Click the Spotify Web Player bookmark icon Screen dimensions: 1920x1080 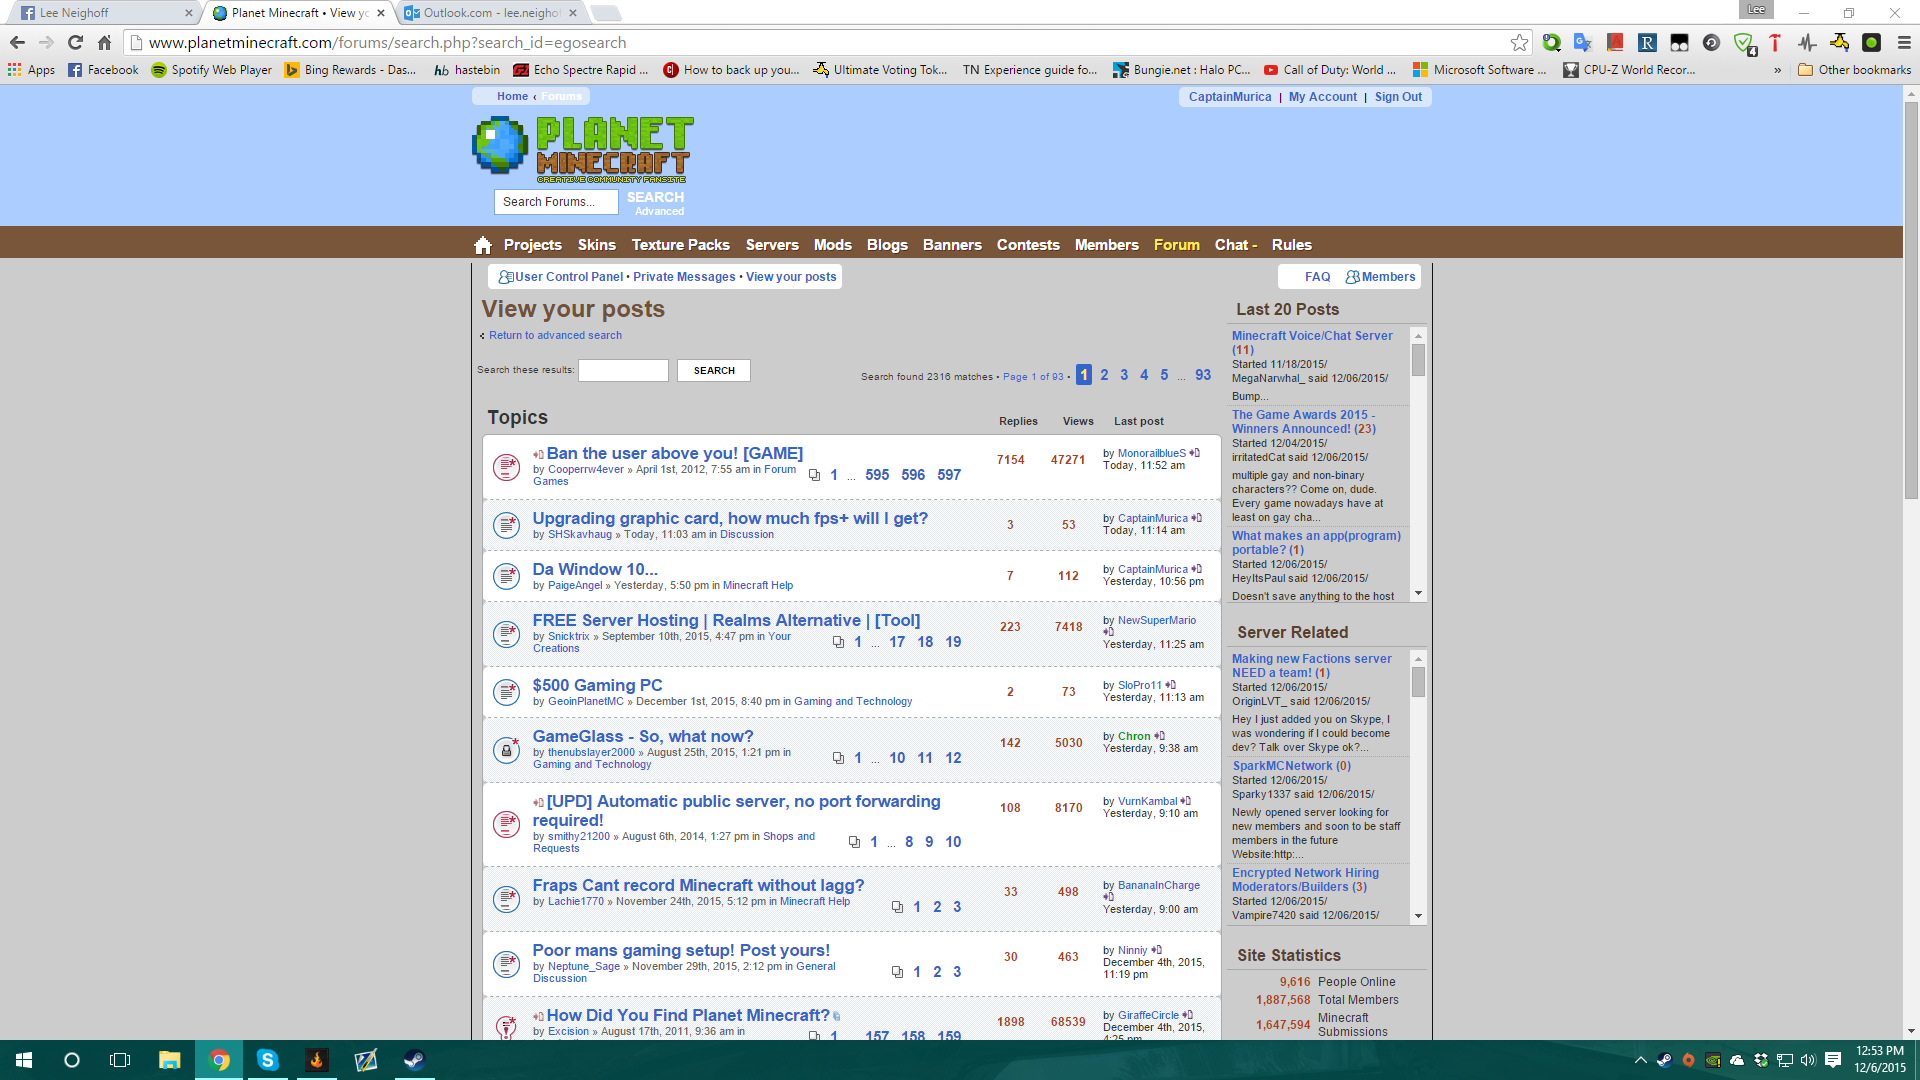[x=160, y=69]
